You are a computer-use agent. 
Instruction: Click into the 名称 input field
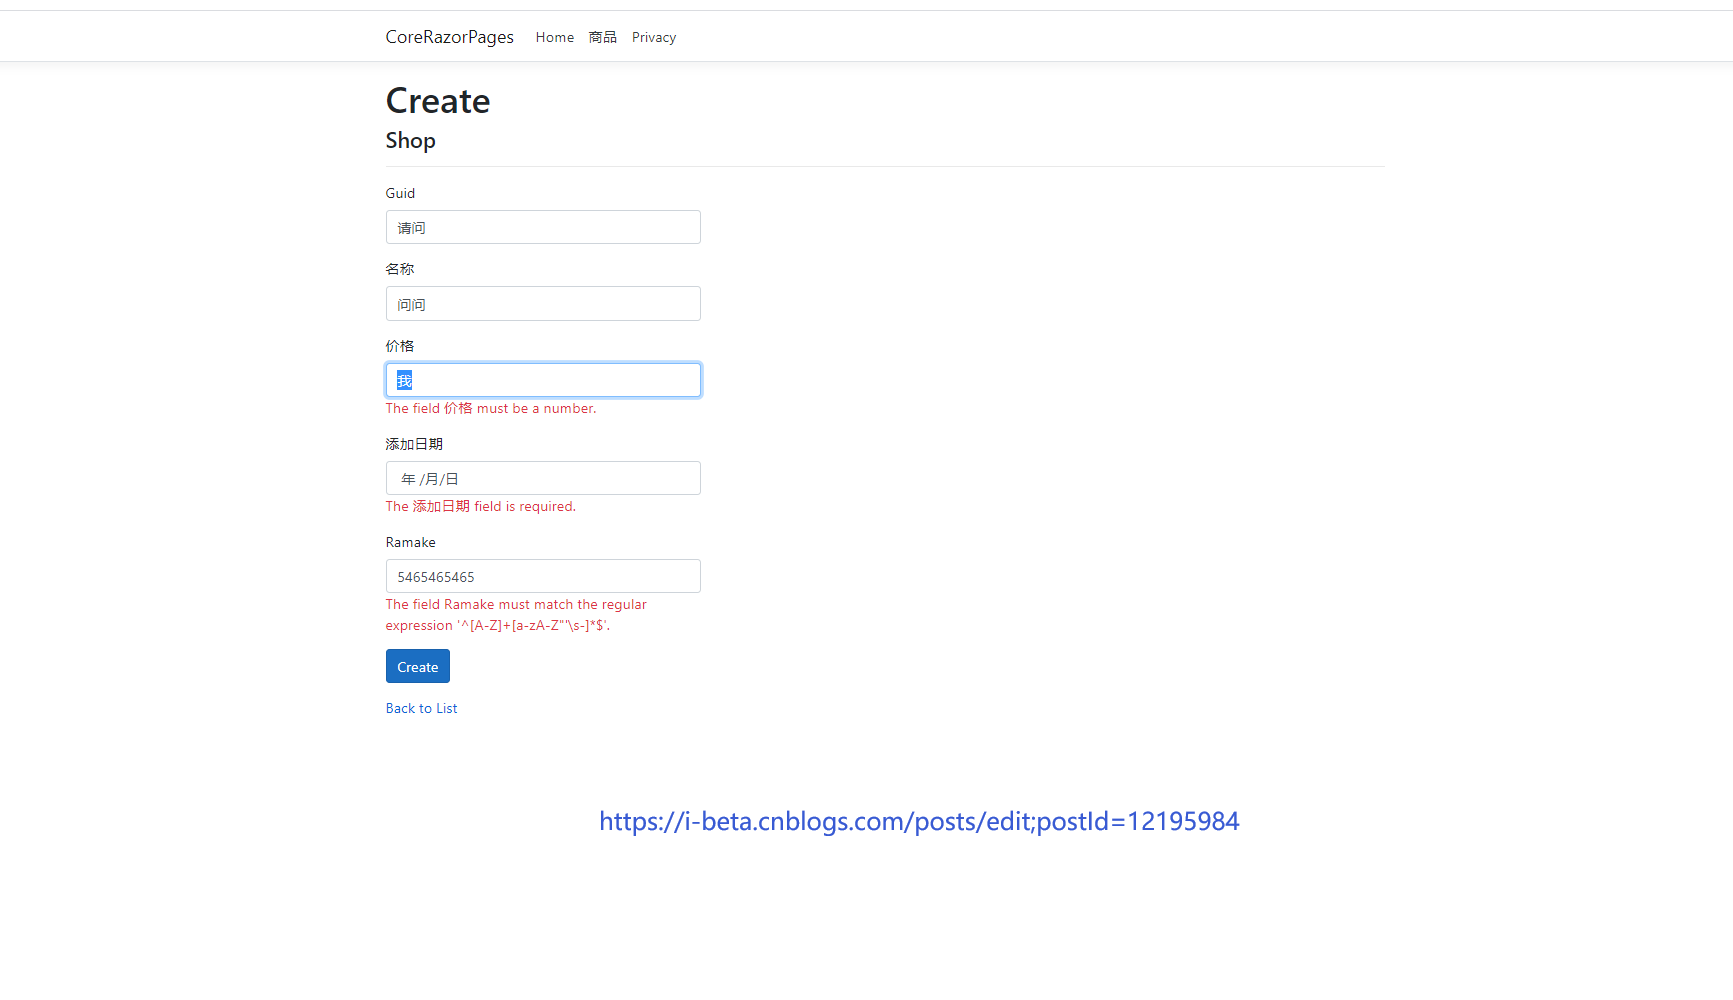coord(543,304)
